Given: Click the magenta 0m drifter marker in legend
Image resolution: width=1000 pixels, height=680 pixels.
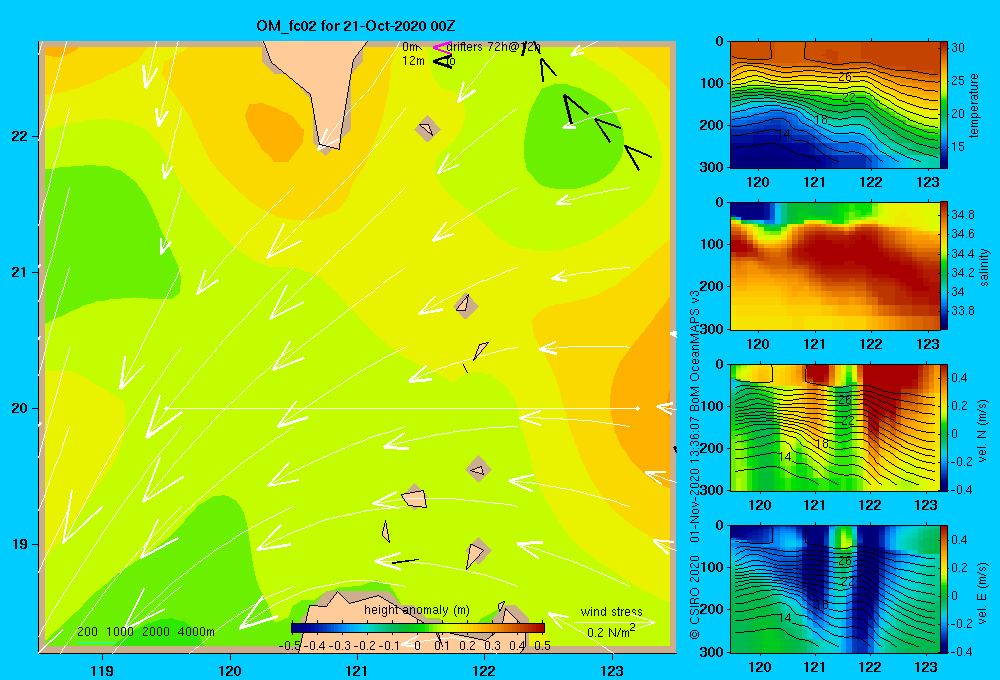Looking at the screenshot, I should [442, 47].
